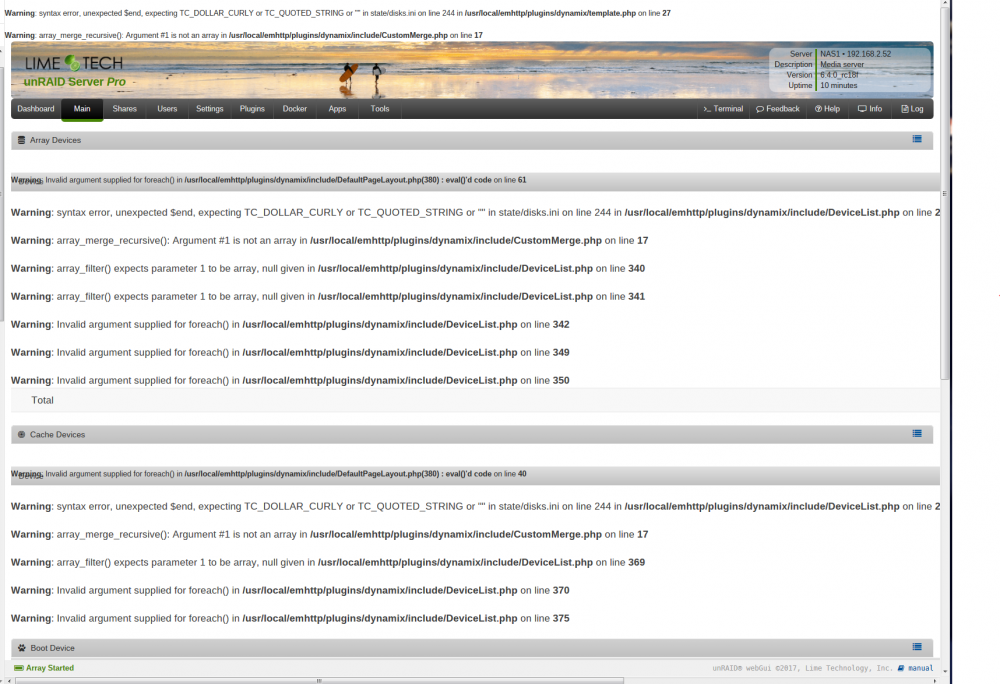Screen dimensions: 1000x684
Task: Click the unRAID Server Pro title
Action: pos(75,82)
